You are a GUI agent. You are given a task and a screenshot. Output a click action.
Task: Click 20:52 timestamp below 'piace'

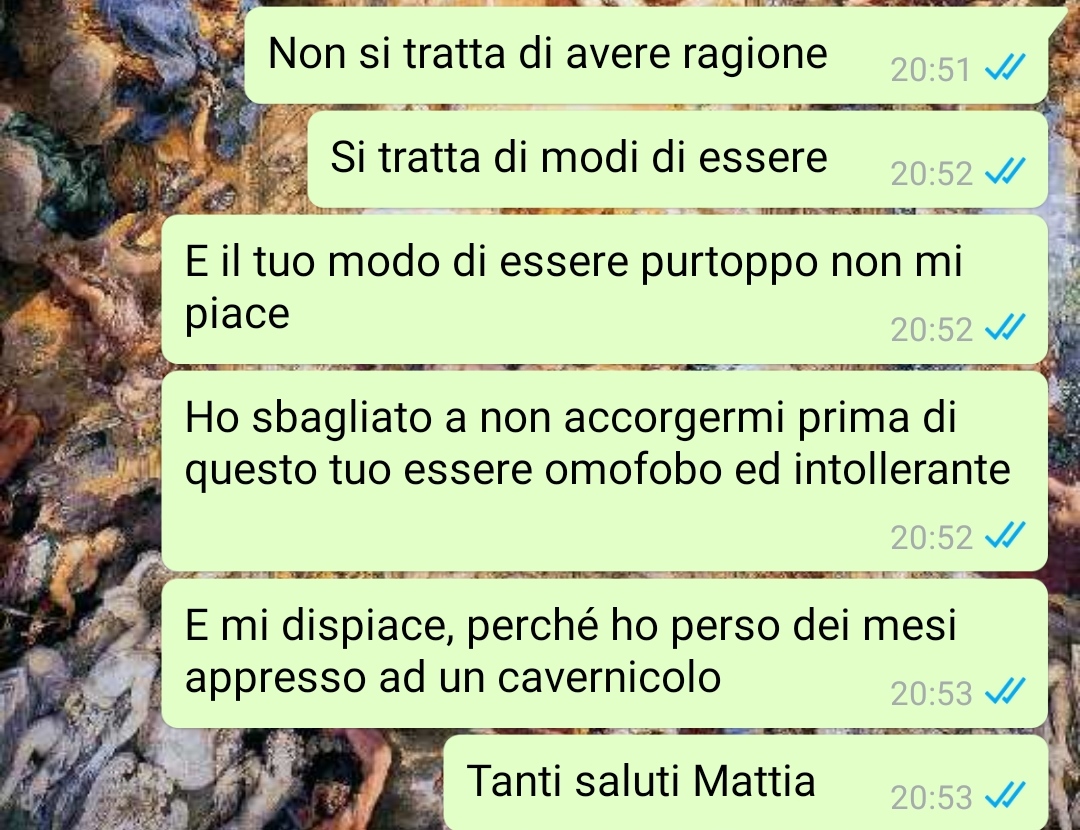pos(931,329)
